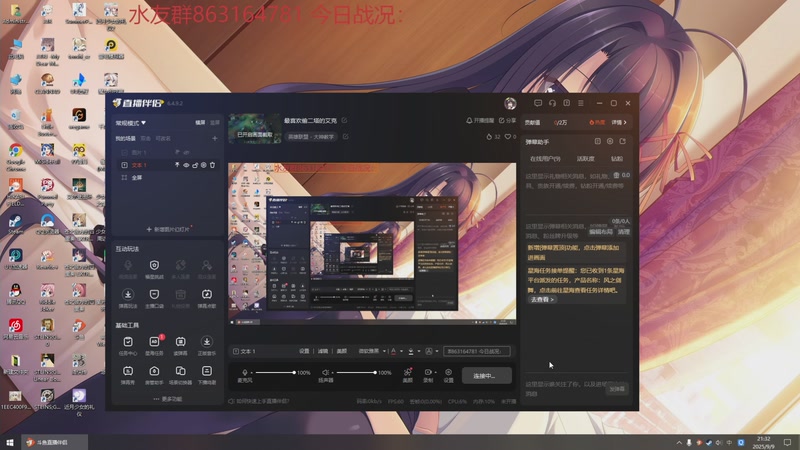Open the 星海任务 tool with red badge
The height and width of the screenshot is (450, 800).
(x=155, y=345)
